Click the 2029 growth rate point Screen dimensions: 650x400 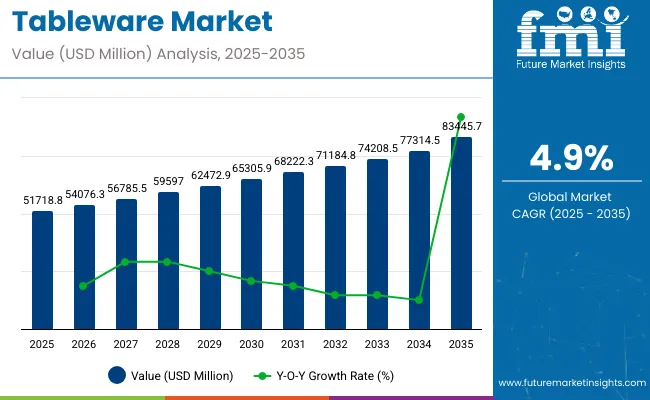point(209,271)
